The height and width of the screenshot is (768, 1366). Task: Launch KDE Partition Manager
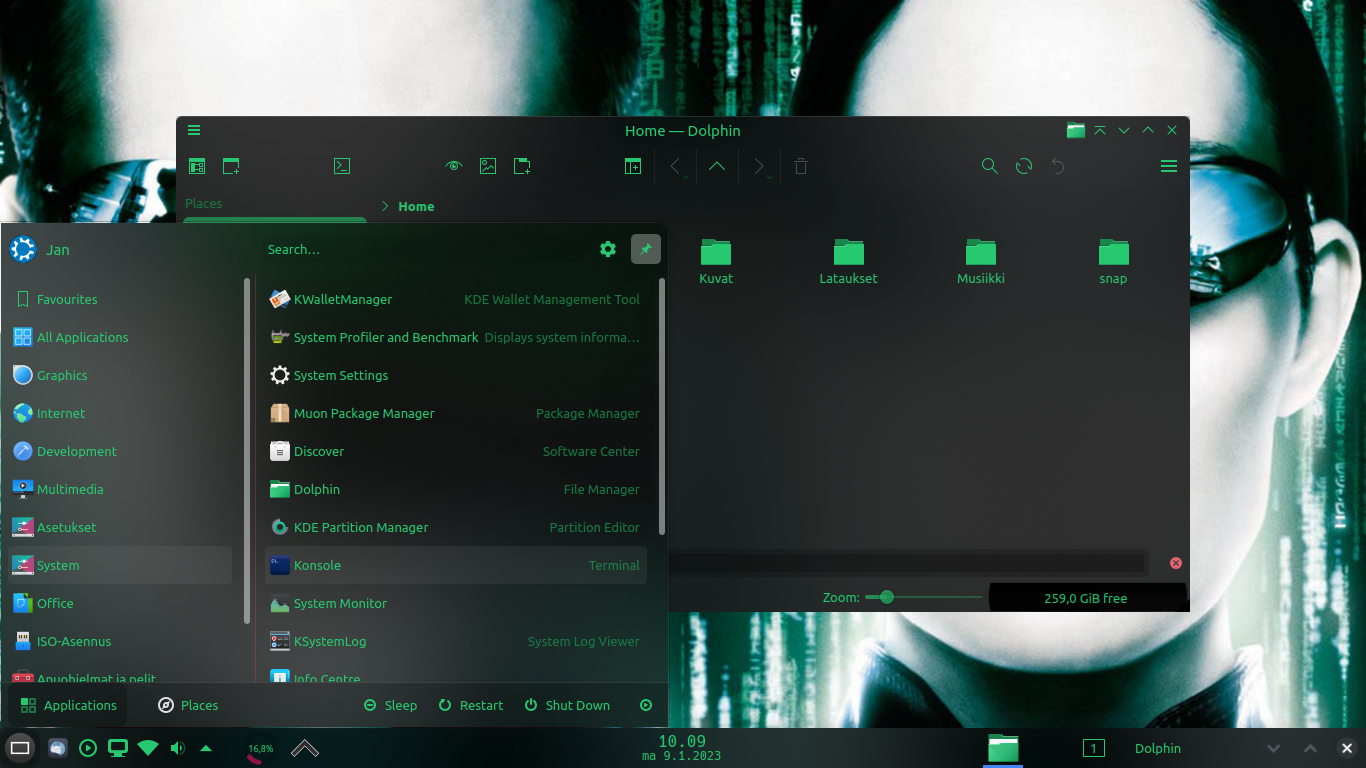point(456,527)
